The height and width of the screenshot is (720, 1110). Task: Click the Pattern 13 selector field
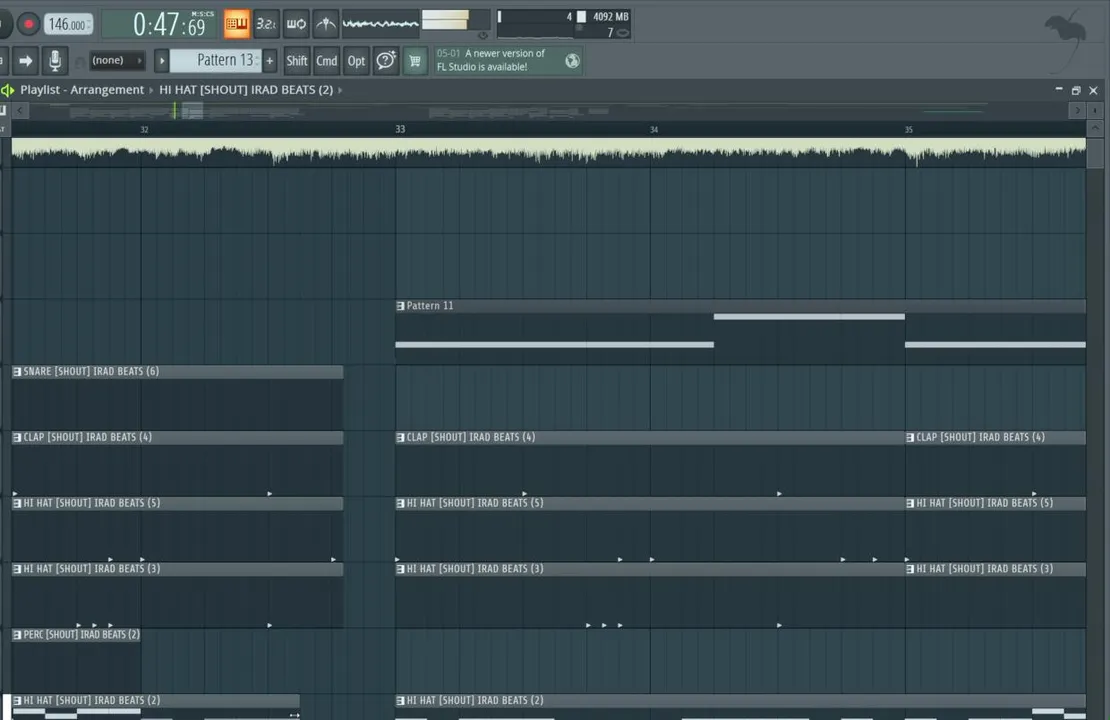216,61
